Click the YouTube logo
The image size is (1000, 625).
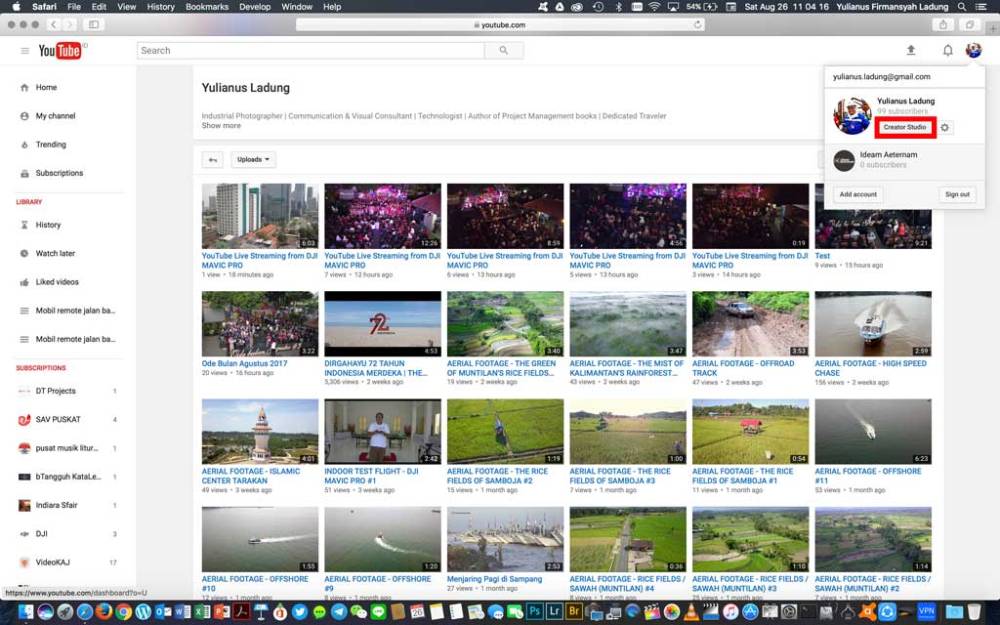pos(60,51)
